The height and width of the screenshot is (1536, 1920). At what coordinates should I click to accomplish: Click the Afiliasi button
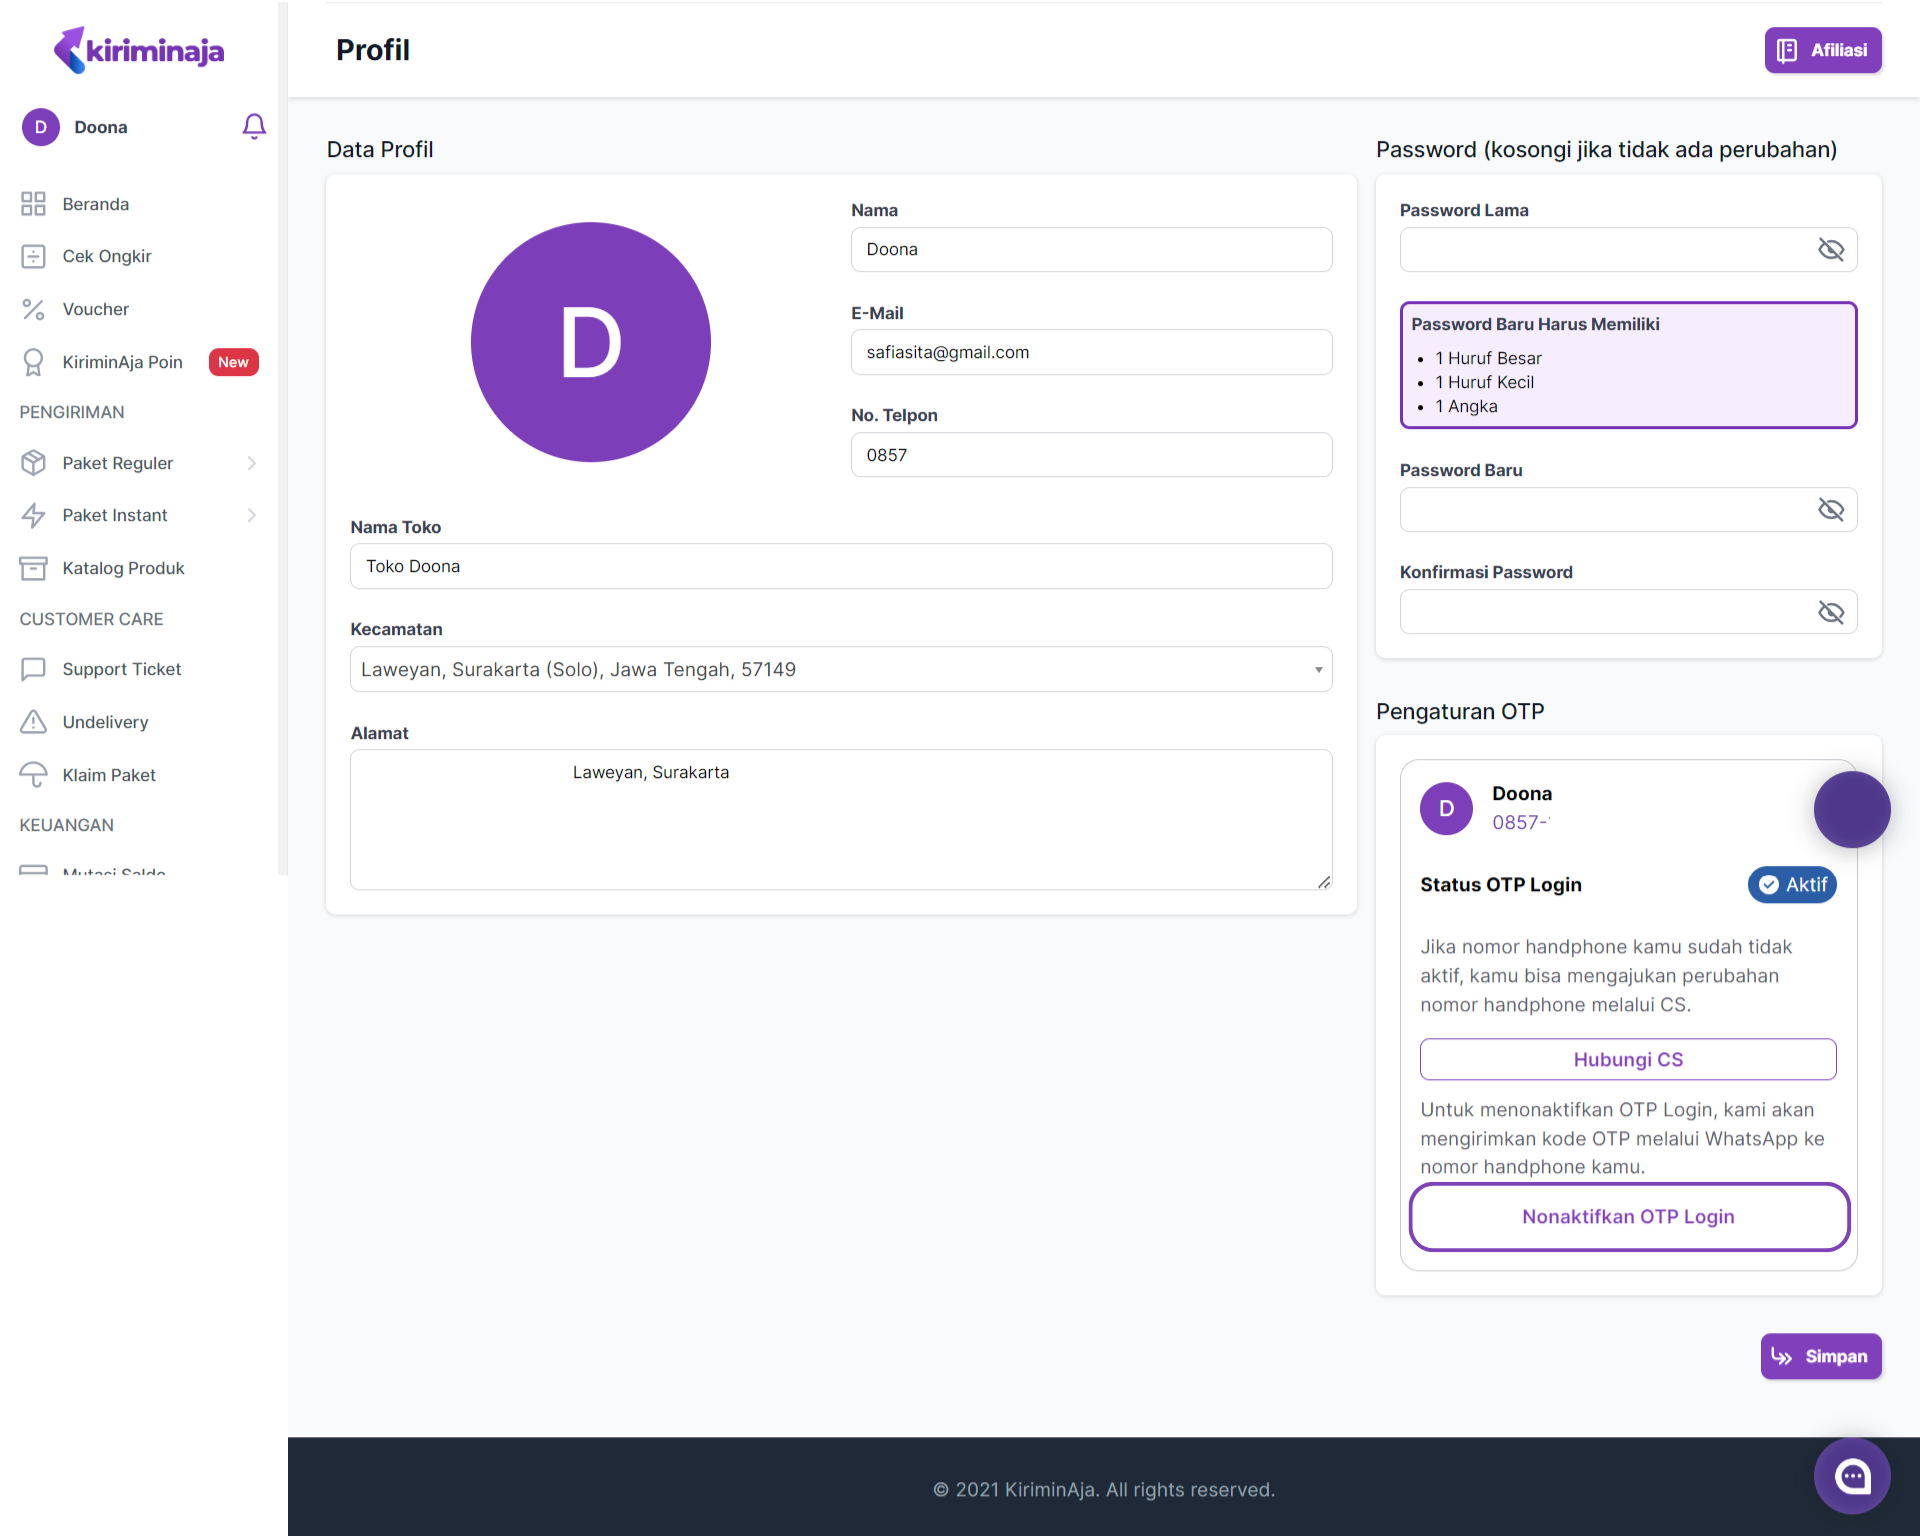(1823, 50)
